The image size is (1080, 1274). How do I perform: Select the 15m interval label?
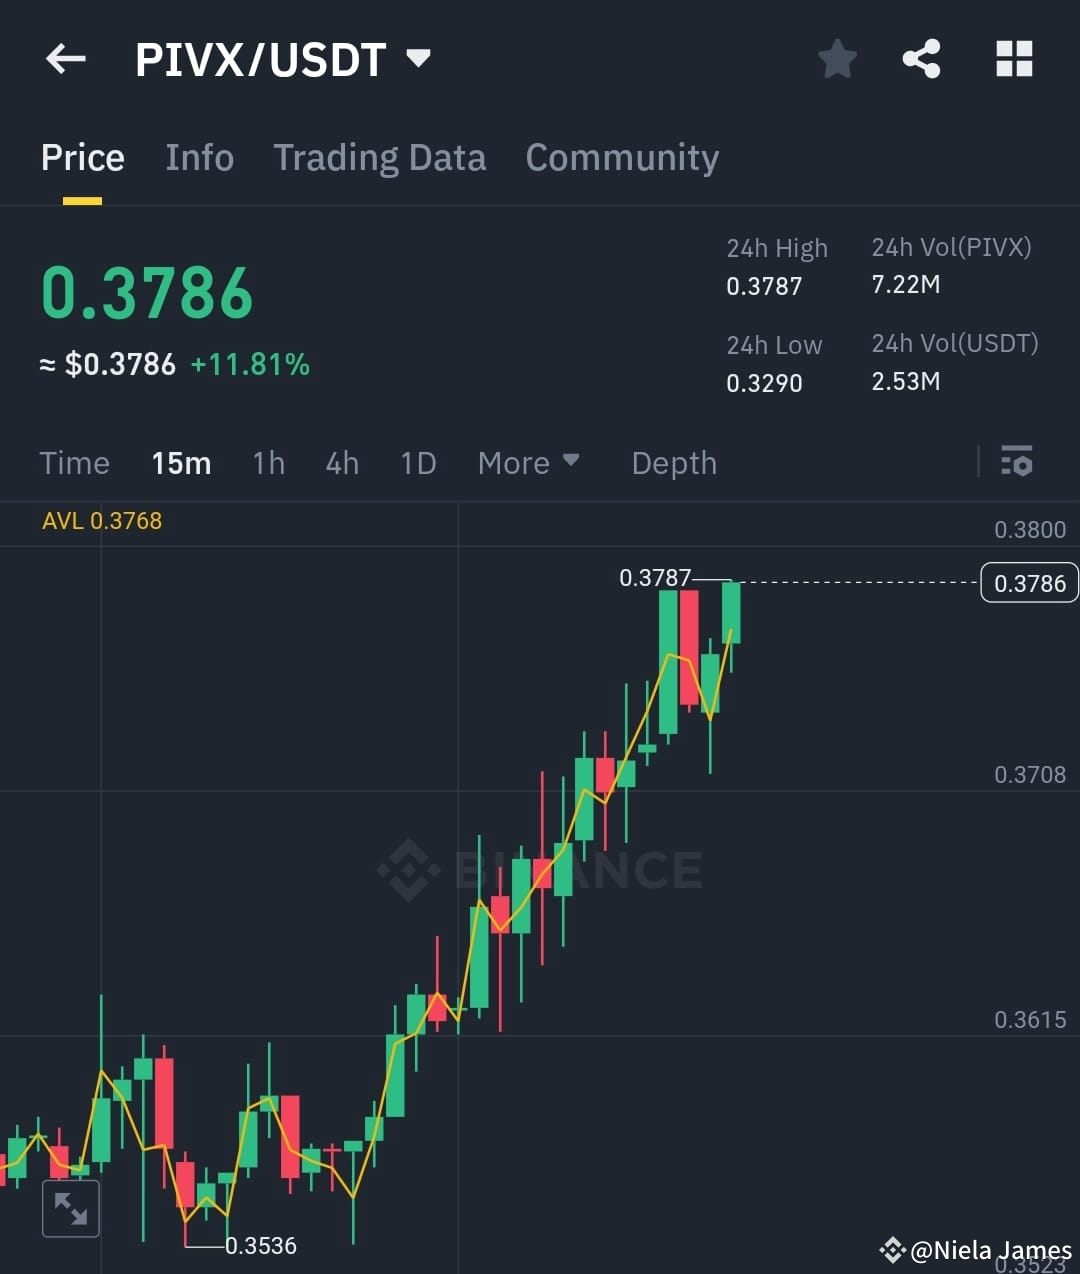pos(181,462)
